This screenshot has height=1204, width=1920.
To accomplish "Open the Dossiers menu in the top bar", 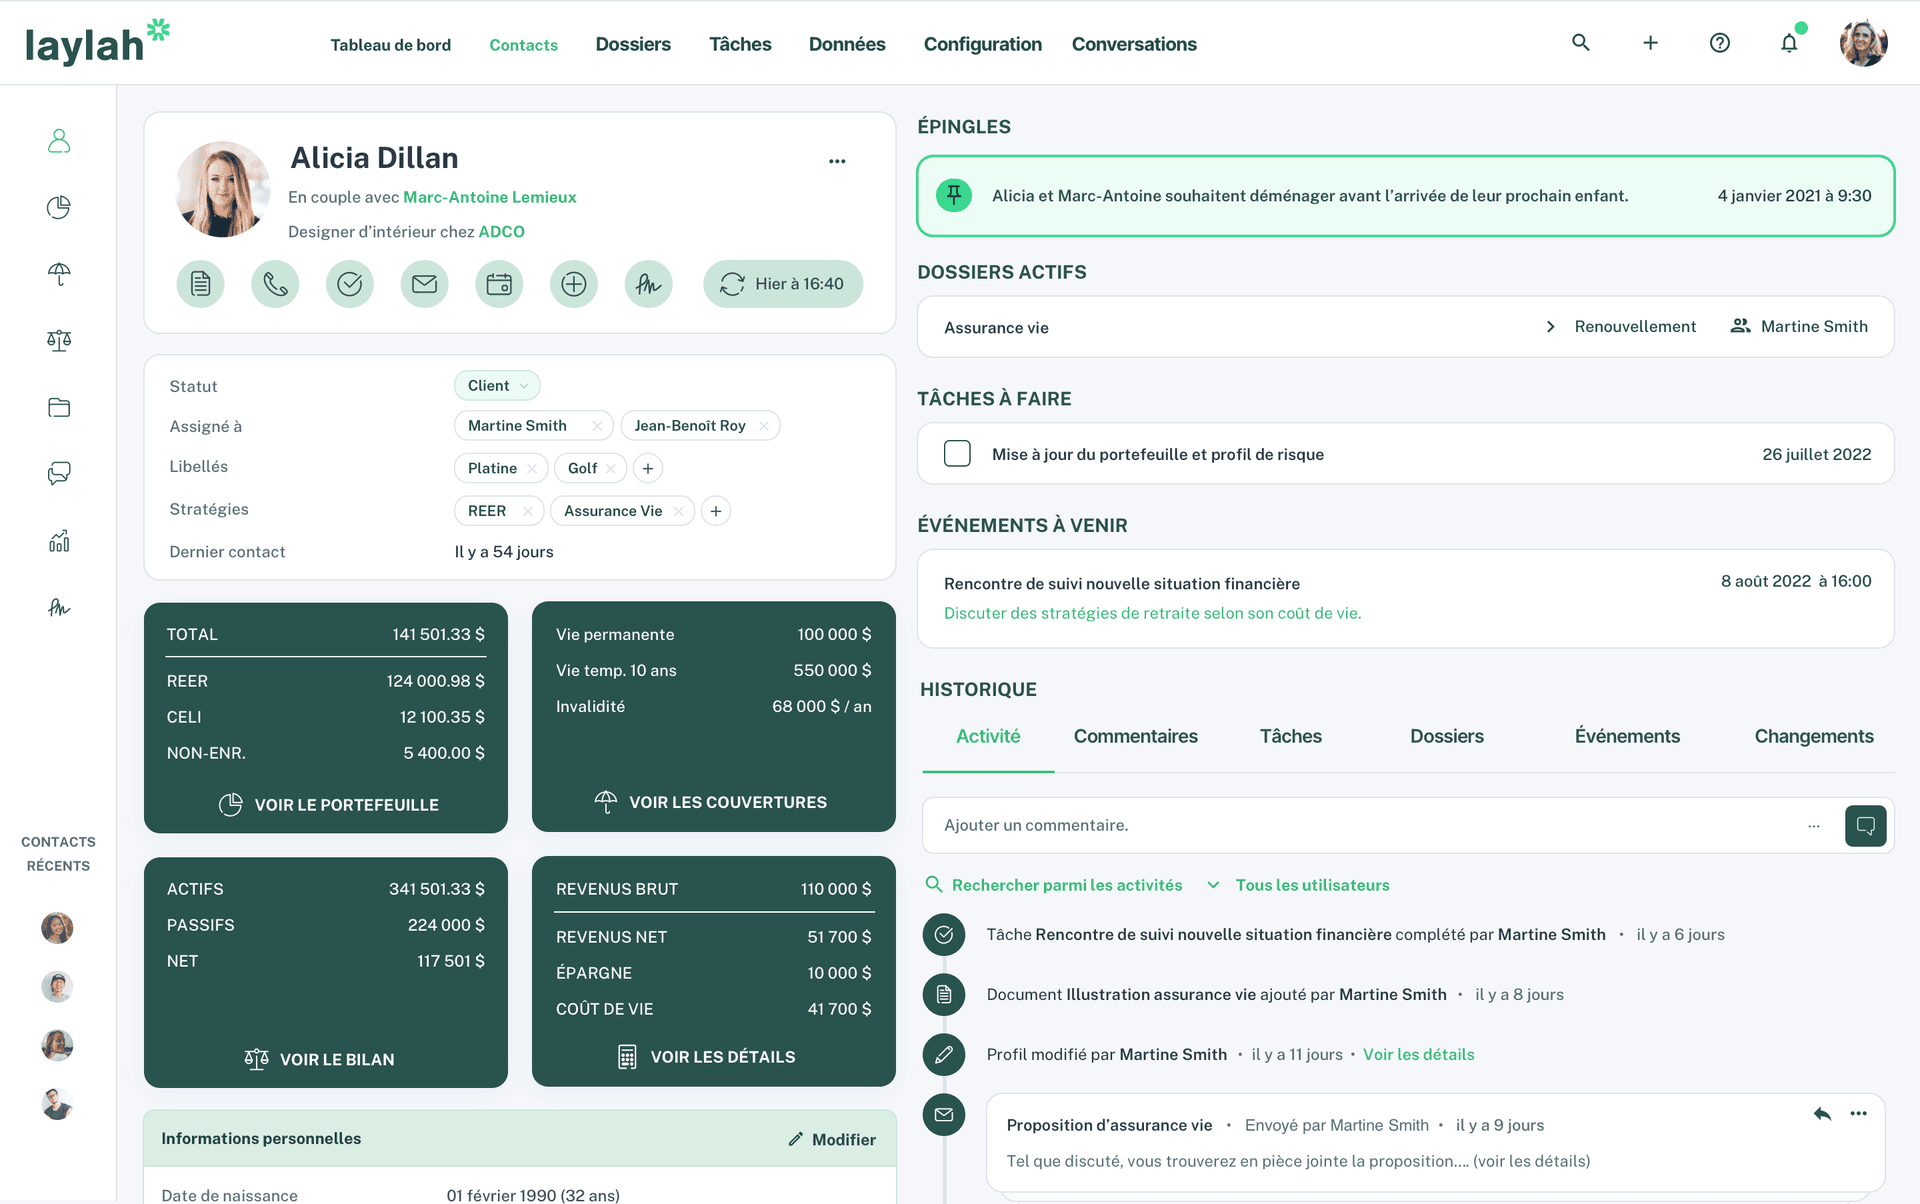I will (x=633, y=44).
